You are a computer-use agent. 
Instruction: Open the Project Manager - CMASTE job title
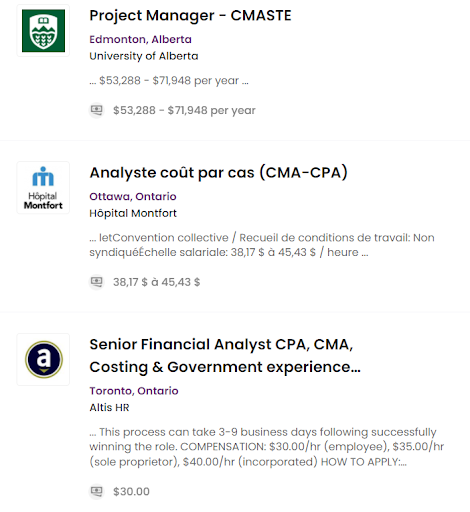190,16
